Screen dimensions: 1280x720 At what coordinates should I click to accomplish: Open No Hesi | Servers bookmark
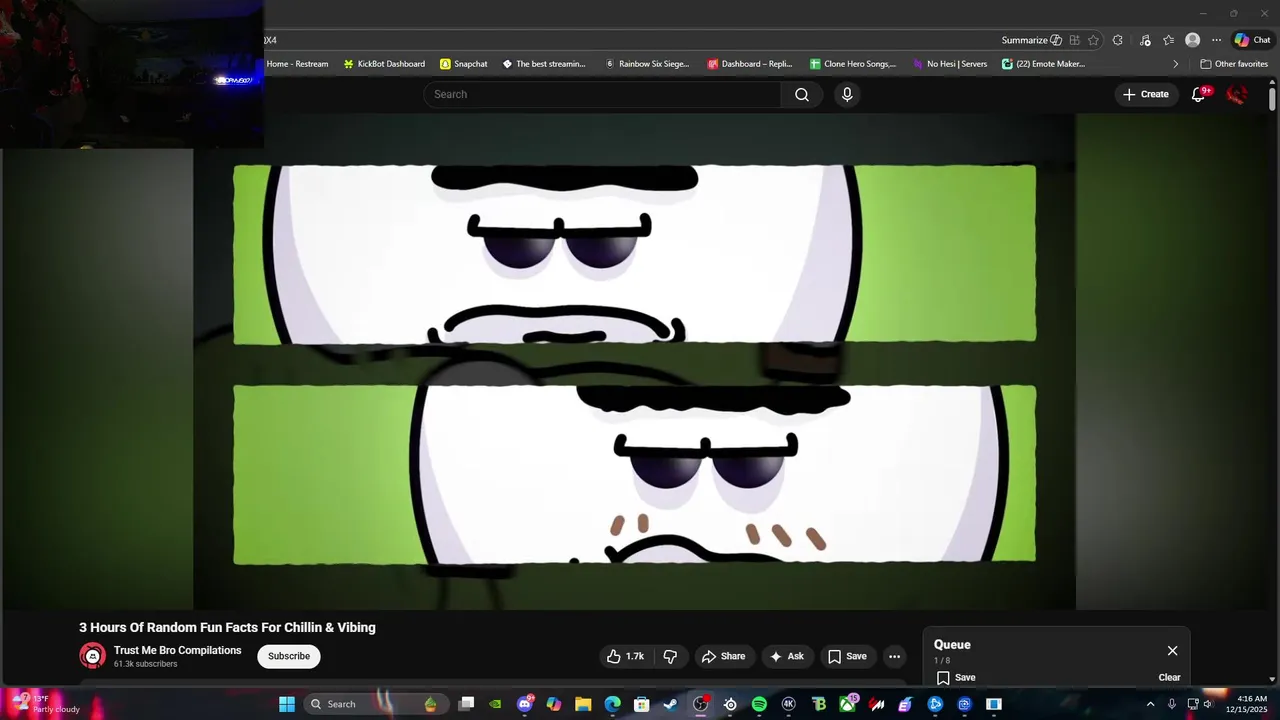click(x=950, y=64)
